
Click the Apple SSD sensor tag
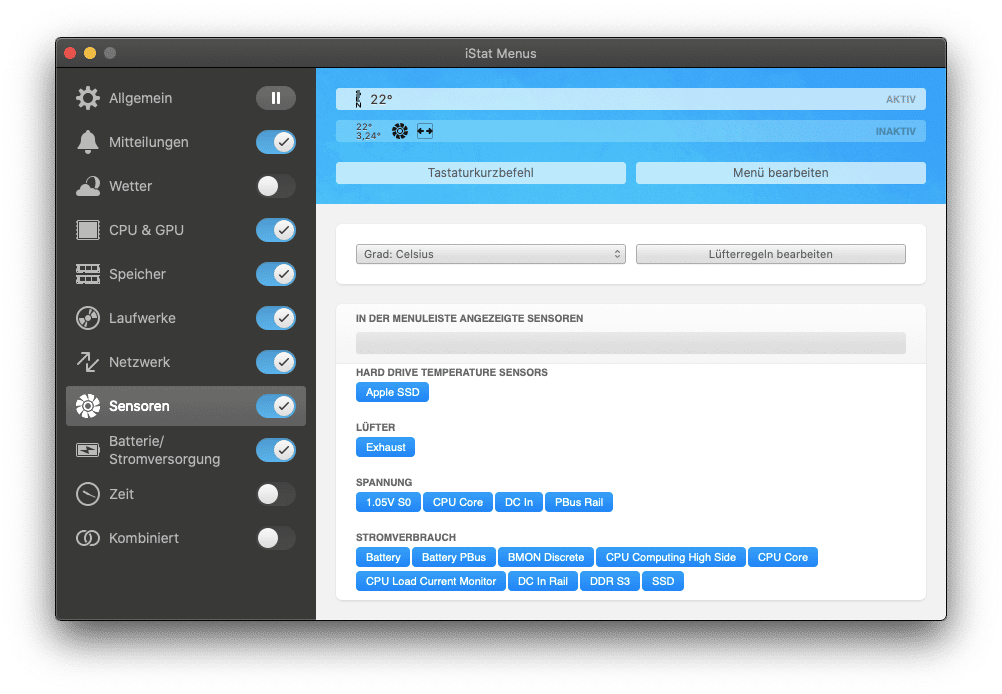pyautogui.click(x=392, y=392)
